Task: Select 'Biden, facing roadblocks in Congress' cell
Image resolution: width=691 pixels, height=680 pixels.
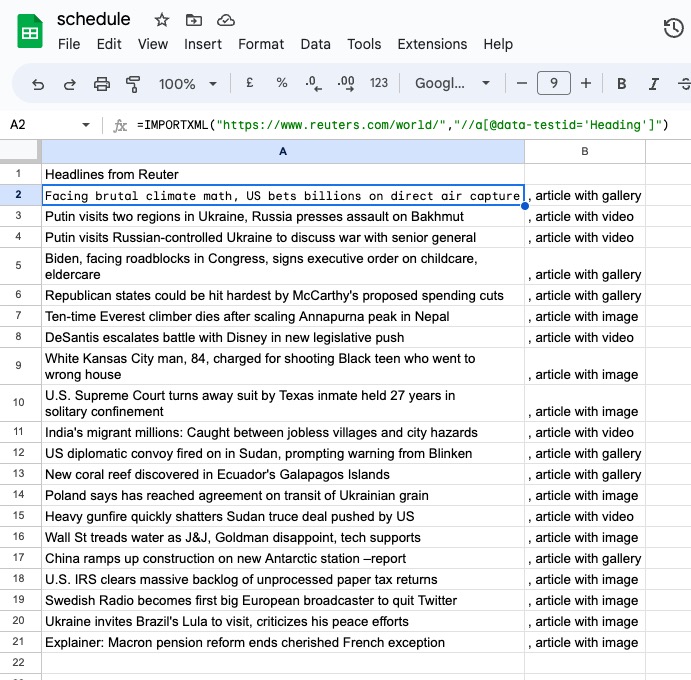Action: tap(283, 266)
